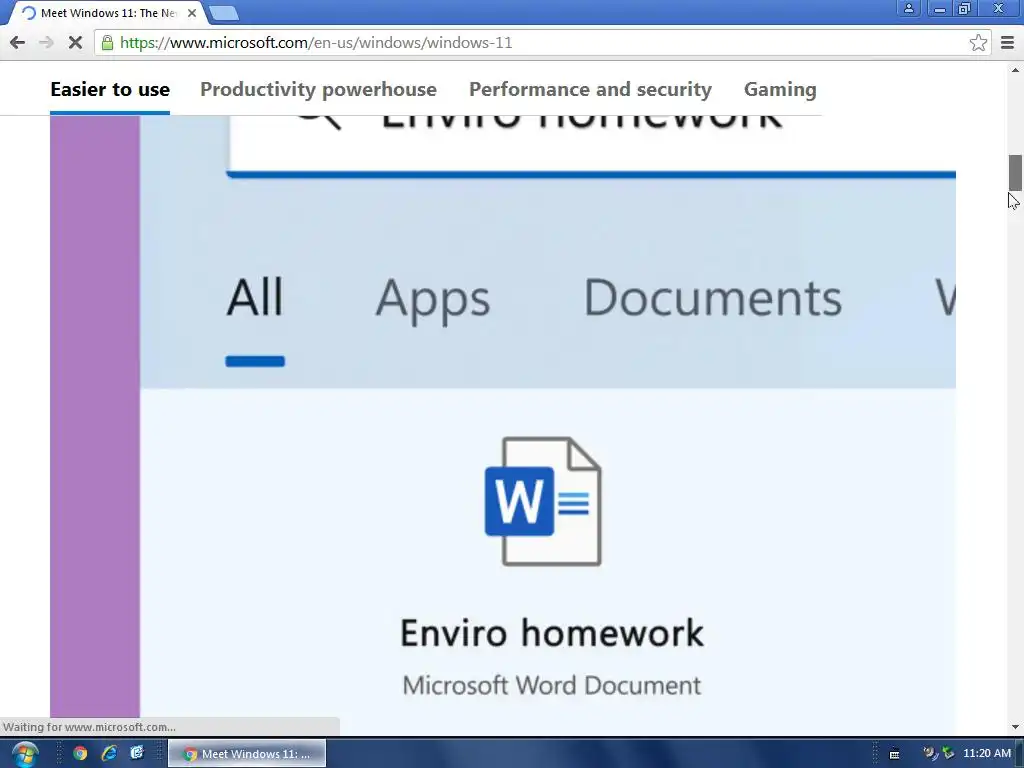Click the on-screen keyboard tray icon
The image size is (1024, 768).
895,754
